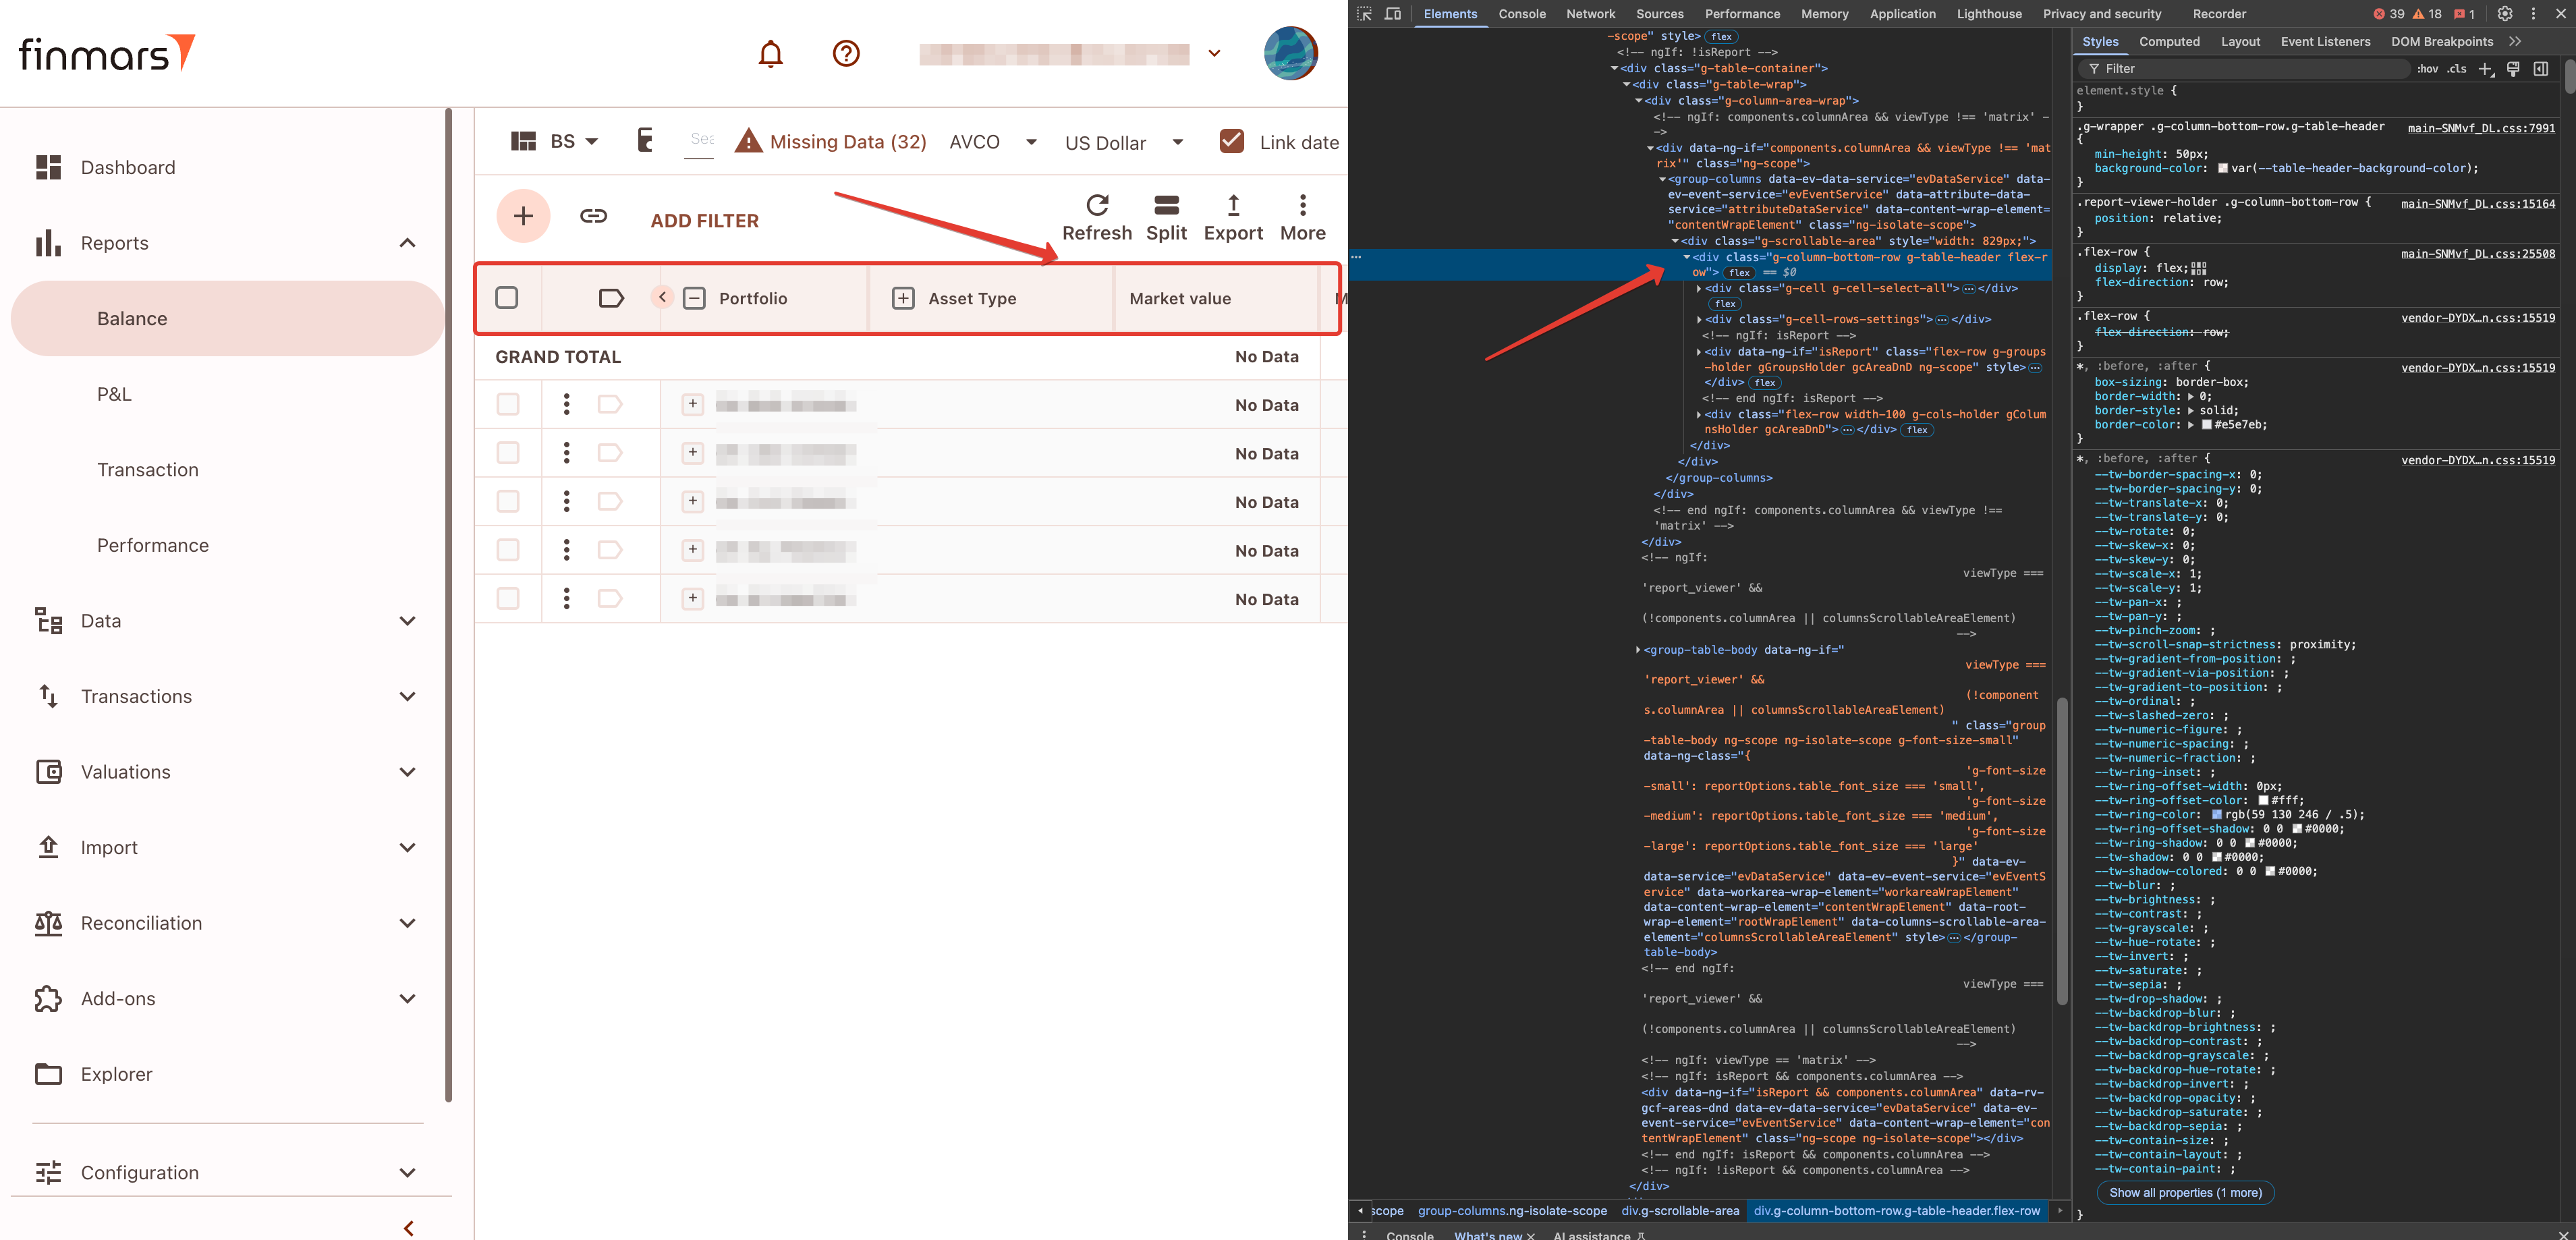The image size is (2576, 1240).
Task: Click the Export icon
Action: (1233, 206)
